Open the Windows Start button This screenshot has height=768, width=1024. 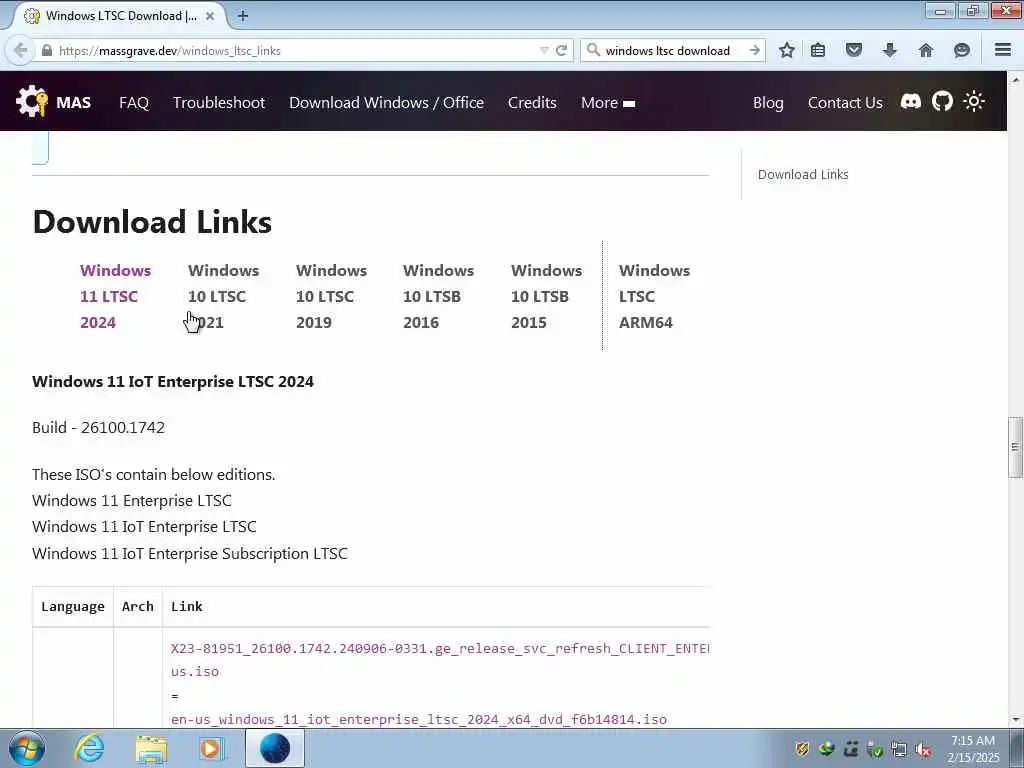click(x=27, y=748)
